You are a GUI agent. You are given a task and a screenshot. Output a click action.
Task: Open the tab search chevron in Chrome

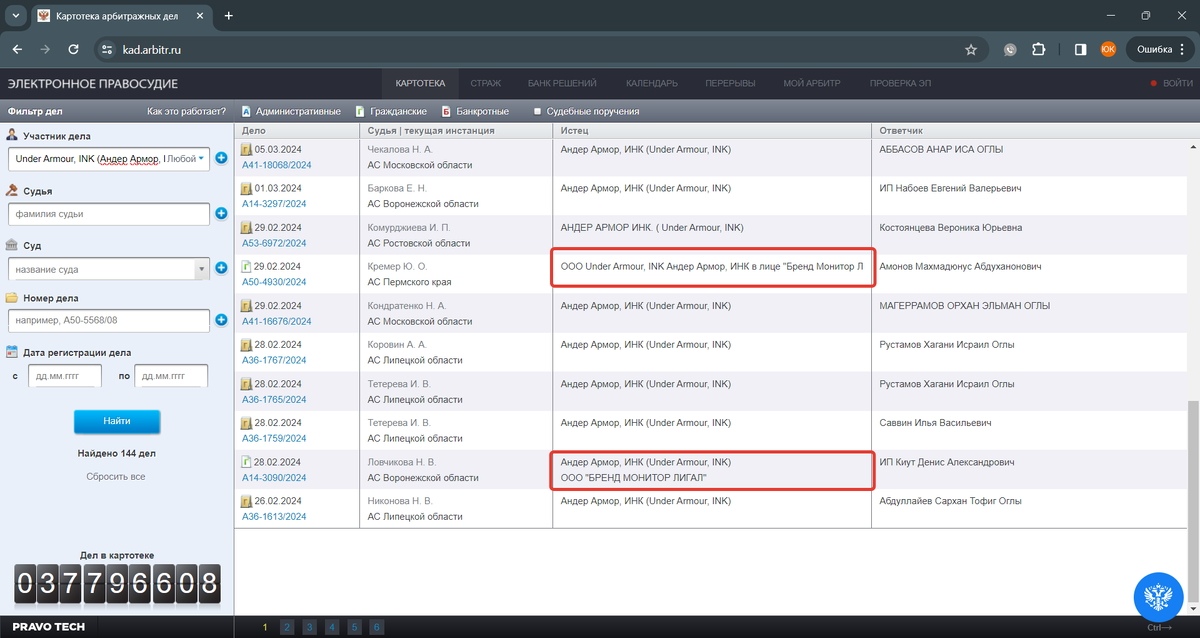tap(15, 16)
